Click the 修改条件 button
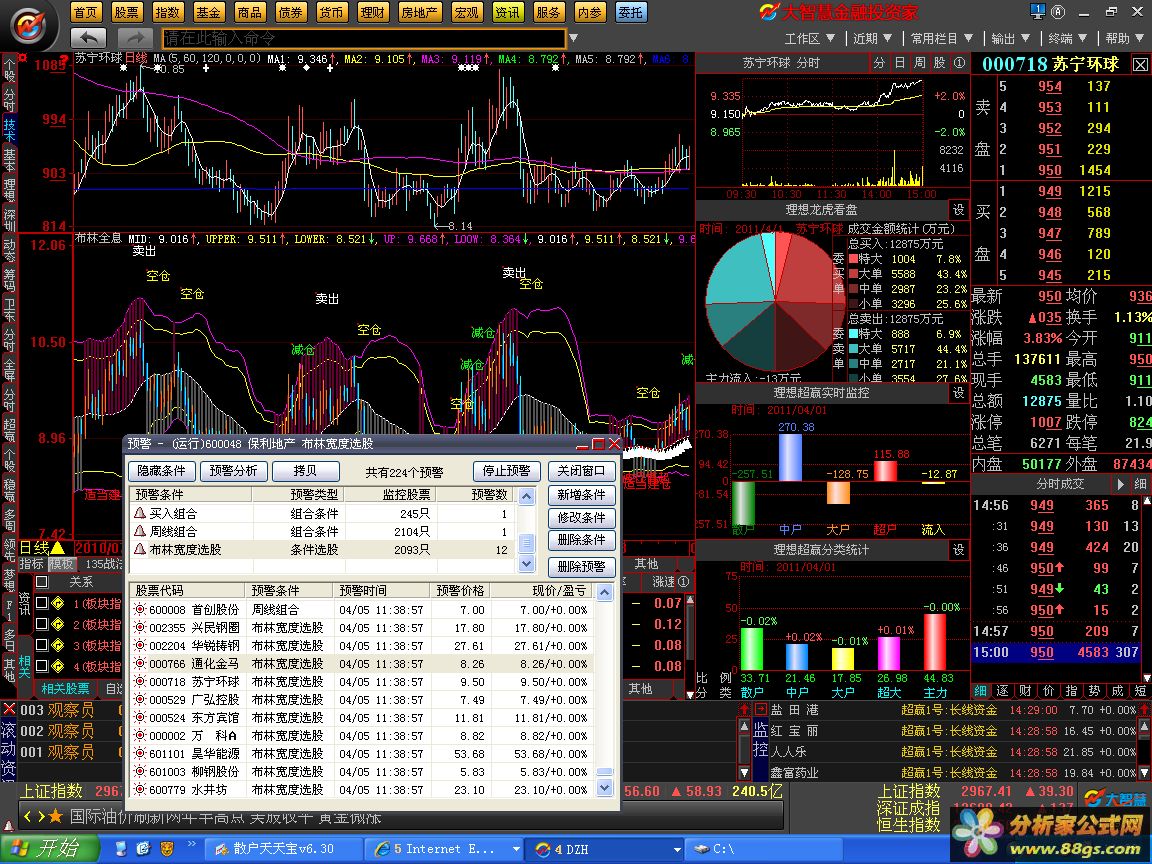The height and width of the screenshot is (864, 1152). click(x=581, y=518)
